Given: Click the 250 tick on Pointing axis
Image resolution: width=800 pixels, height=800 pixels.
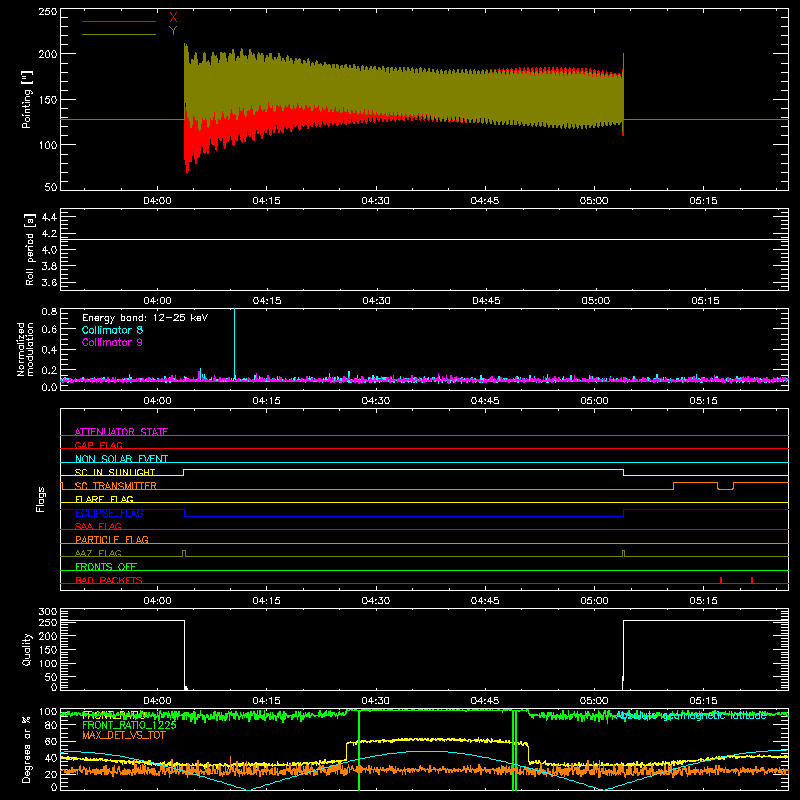Looking at the screenshot, I should pos(47,11).
